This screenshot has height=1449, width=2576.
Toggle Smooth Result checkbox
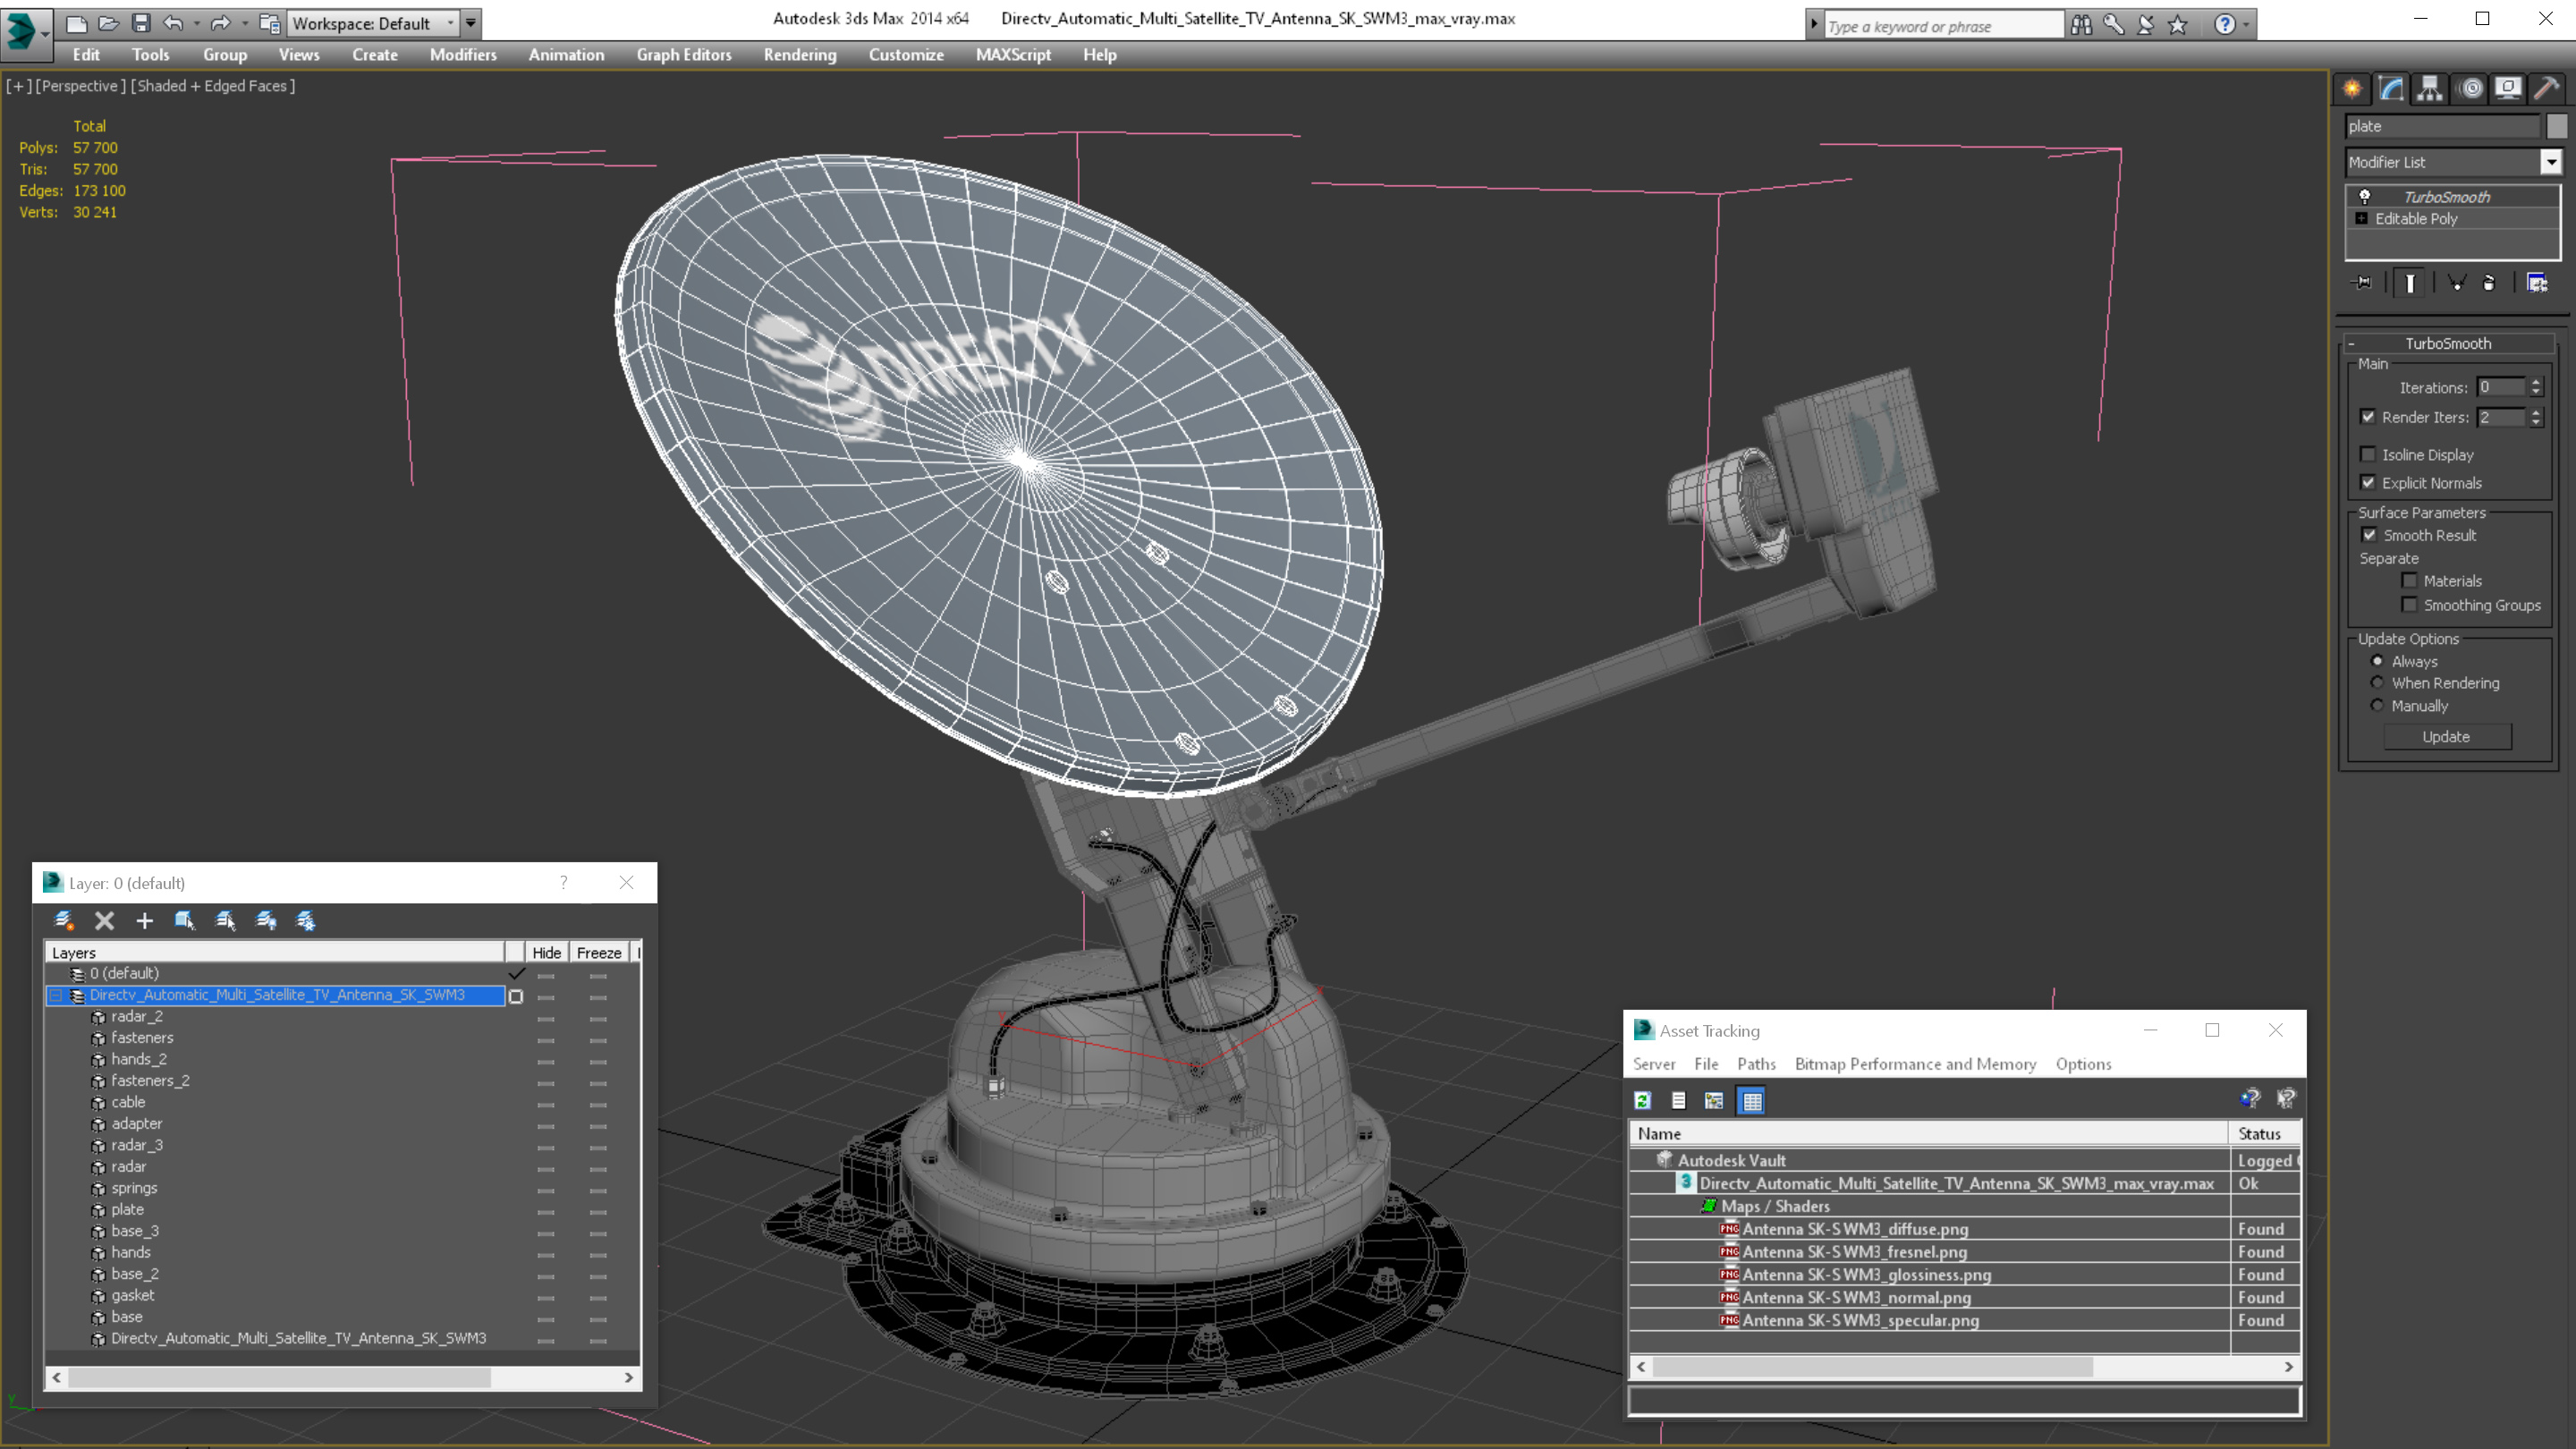(2369, 535)
